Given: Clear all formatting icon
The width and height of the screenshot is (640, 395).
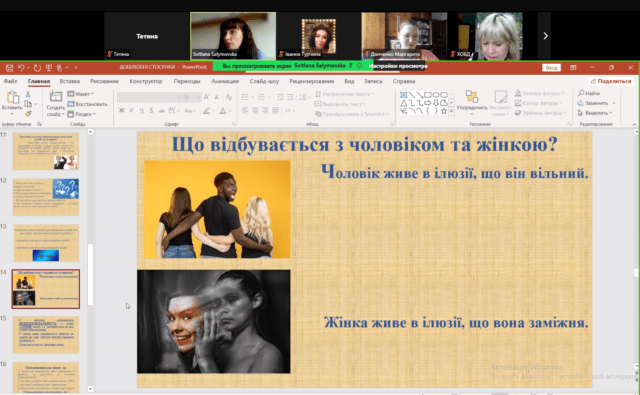Looking at the screenshot, I should pyautogui.click(x=229, y=97).
